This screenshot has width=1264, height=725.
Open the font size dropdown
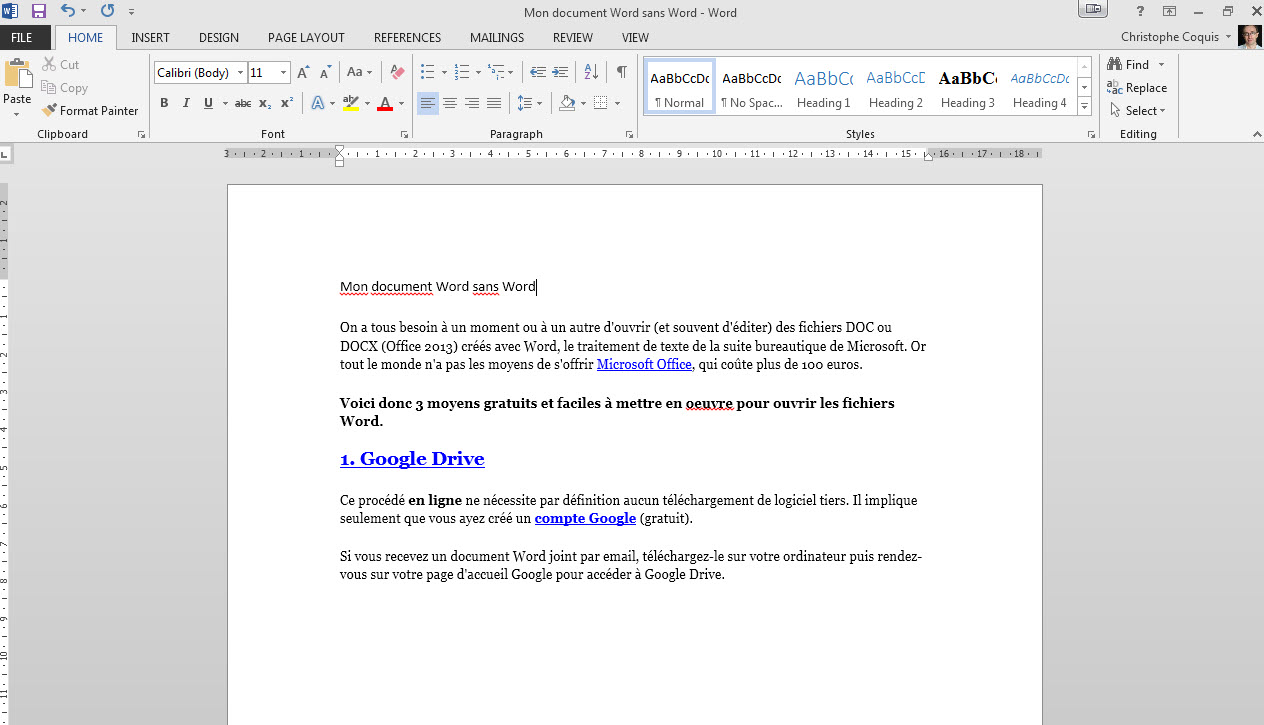click(284, 73)
